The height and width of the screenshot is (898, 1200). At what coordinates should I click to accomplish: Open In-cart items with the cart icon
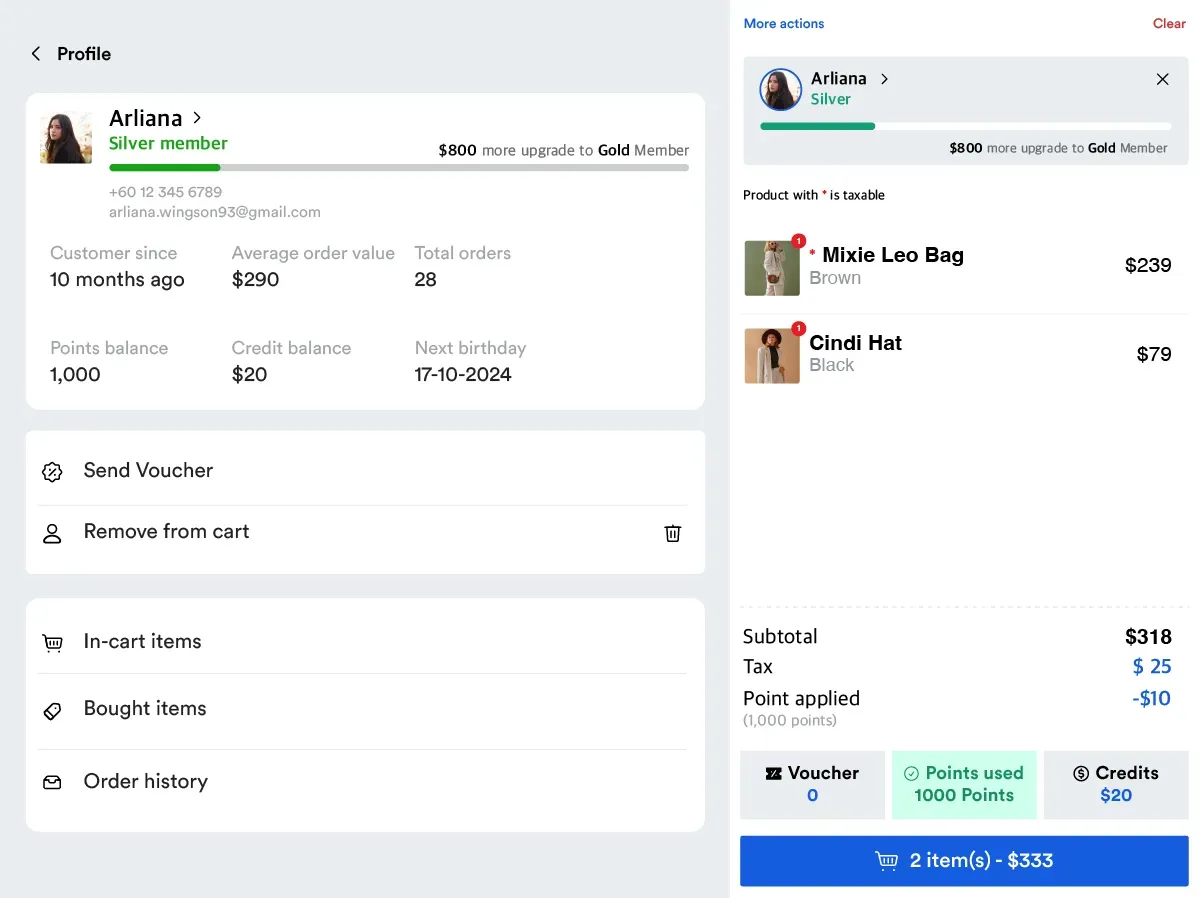(52, 641)
